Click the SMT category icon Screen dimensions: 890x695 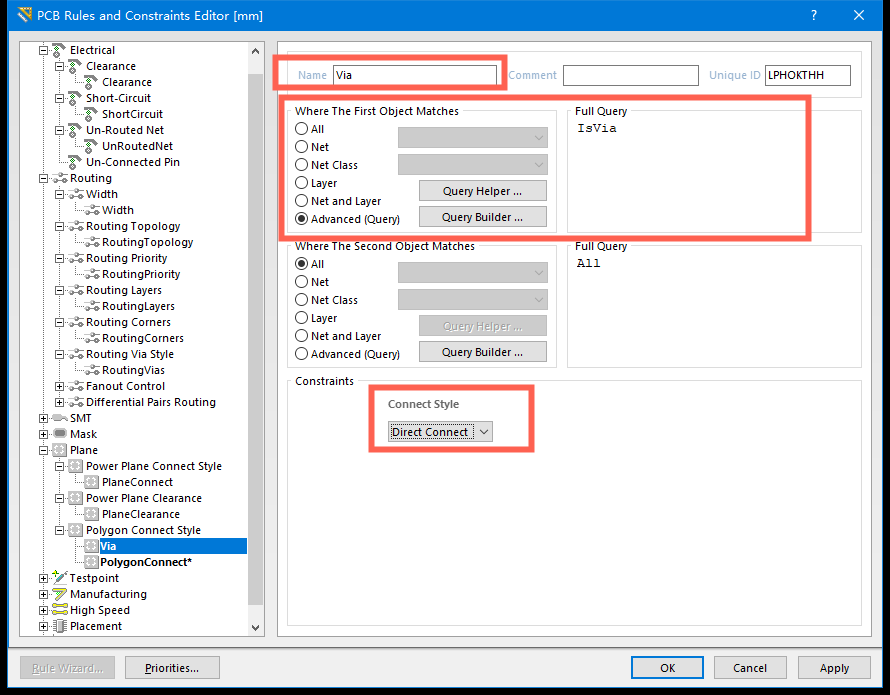pyautogui.click(x=59, y=418)
